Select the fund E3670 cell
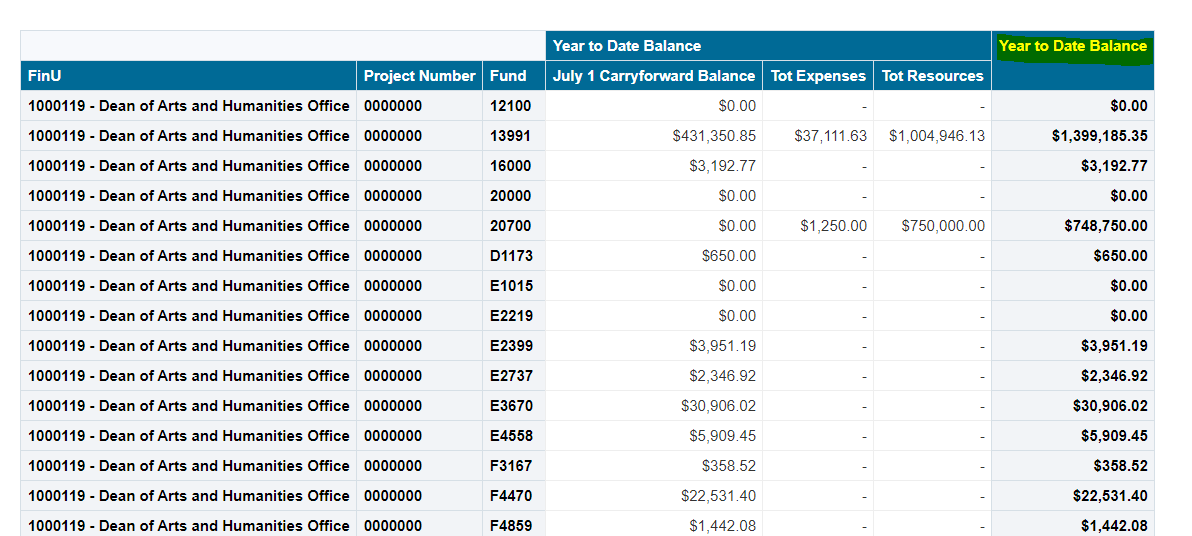Screen dimensions: 1192x536 point(511,406)
